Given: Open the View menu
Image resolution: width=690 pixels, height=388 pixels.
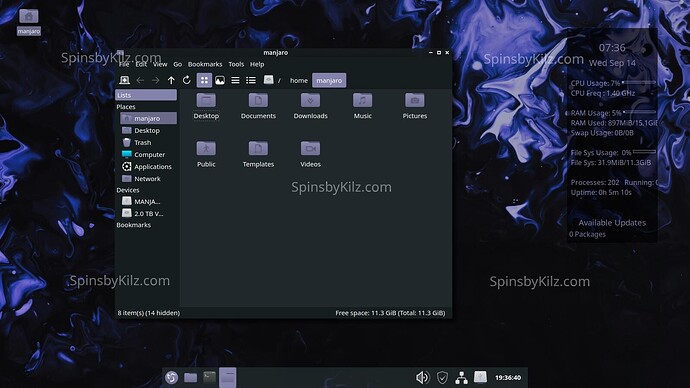Looking at the screenshot, I should click(160, 64).
